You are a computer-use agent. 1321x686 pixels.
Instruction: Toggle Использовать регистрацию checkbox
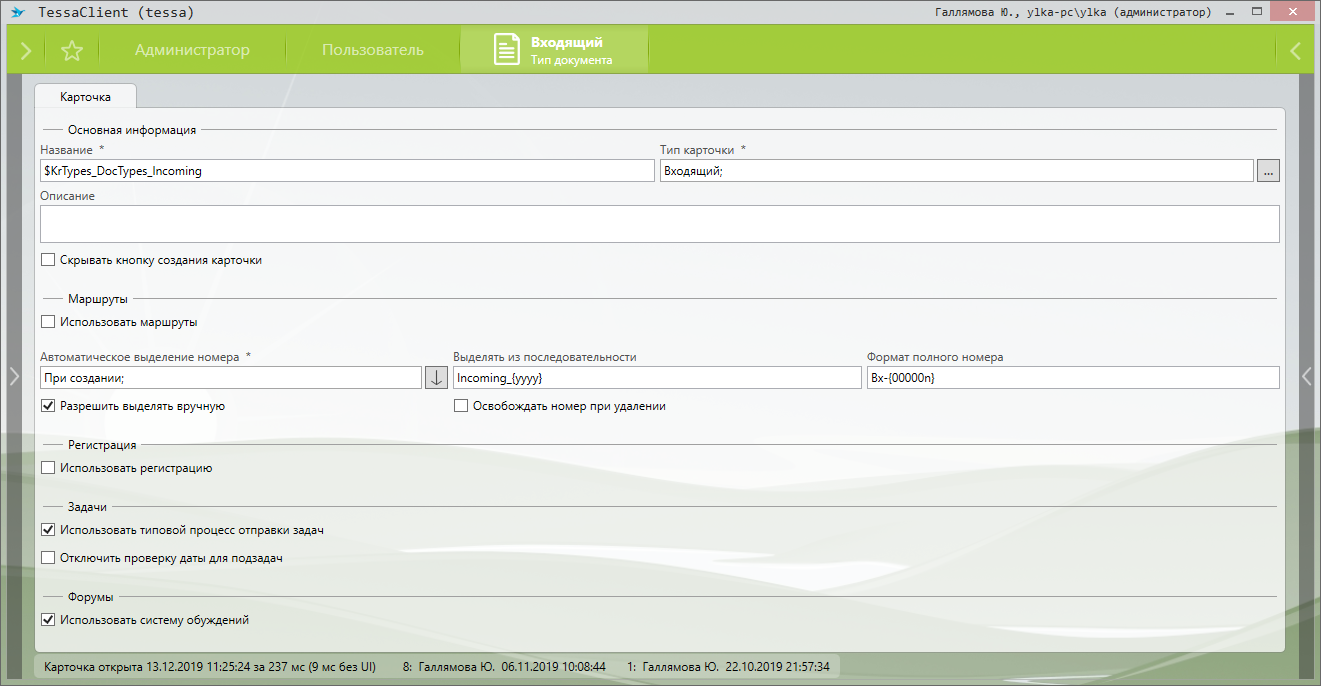point(48,468)
